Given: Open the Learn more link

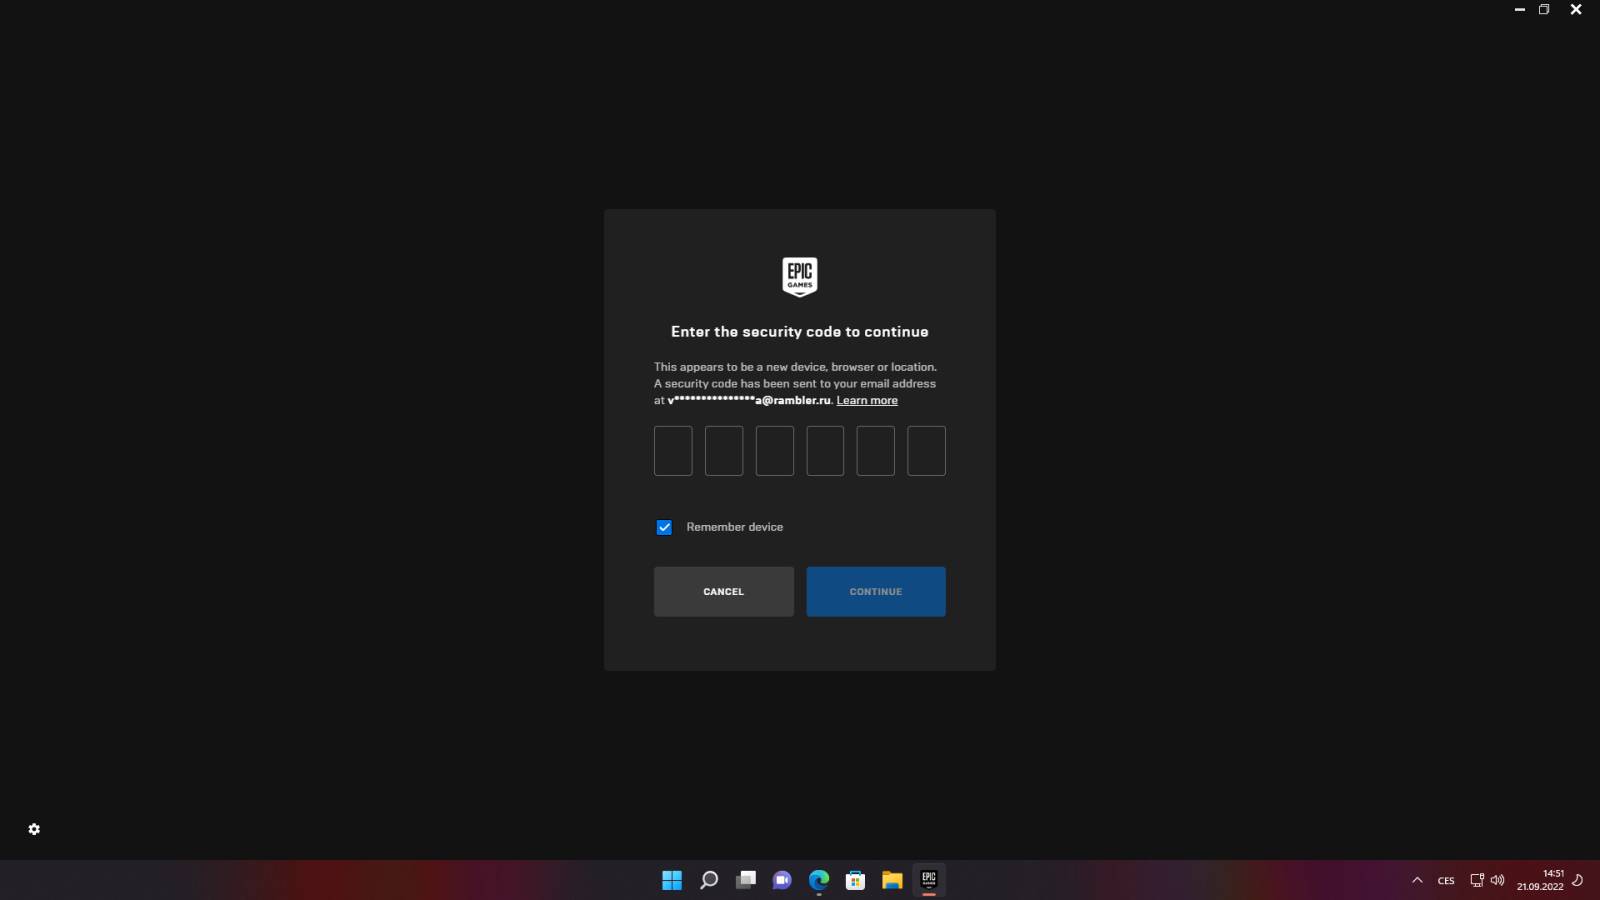Looking at the screenshot, I should point(867,400).
